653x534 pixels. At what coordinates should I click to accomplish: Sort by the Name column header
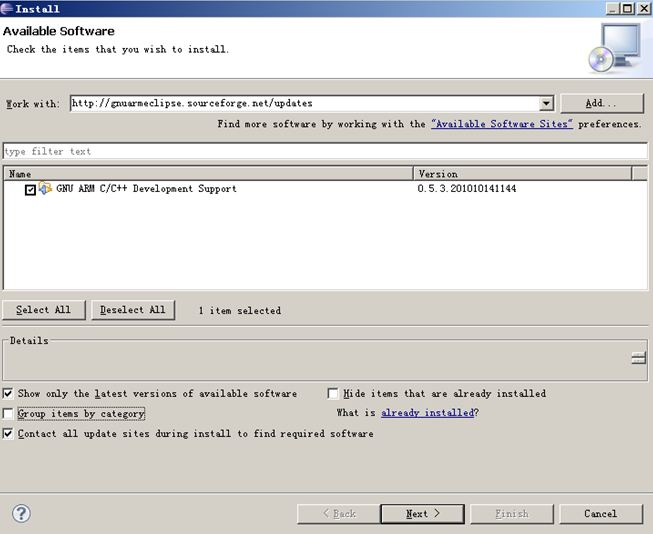point(208,174)
